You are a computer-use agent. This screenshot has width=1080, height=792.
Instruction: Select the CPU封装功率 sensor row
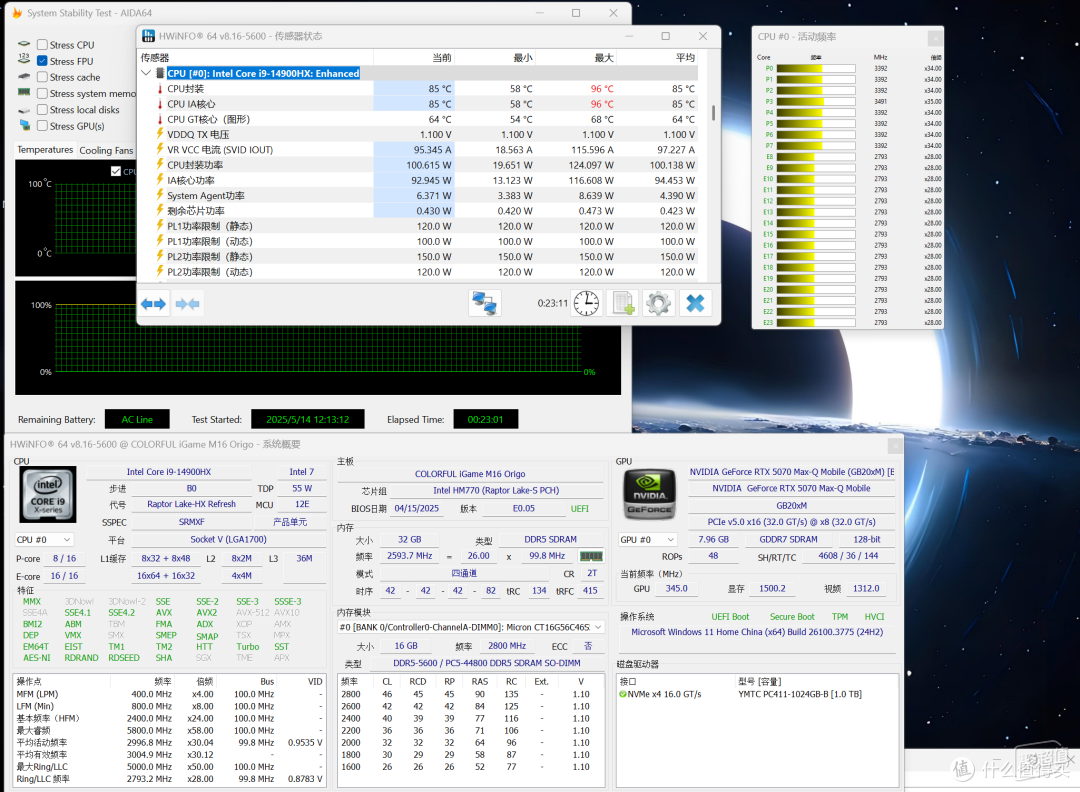click(418, 165)
